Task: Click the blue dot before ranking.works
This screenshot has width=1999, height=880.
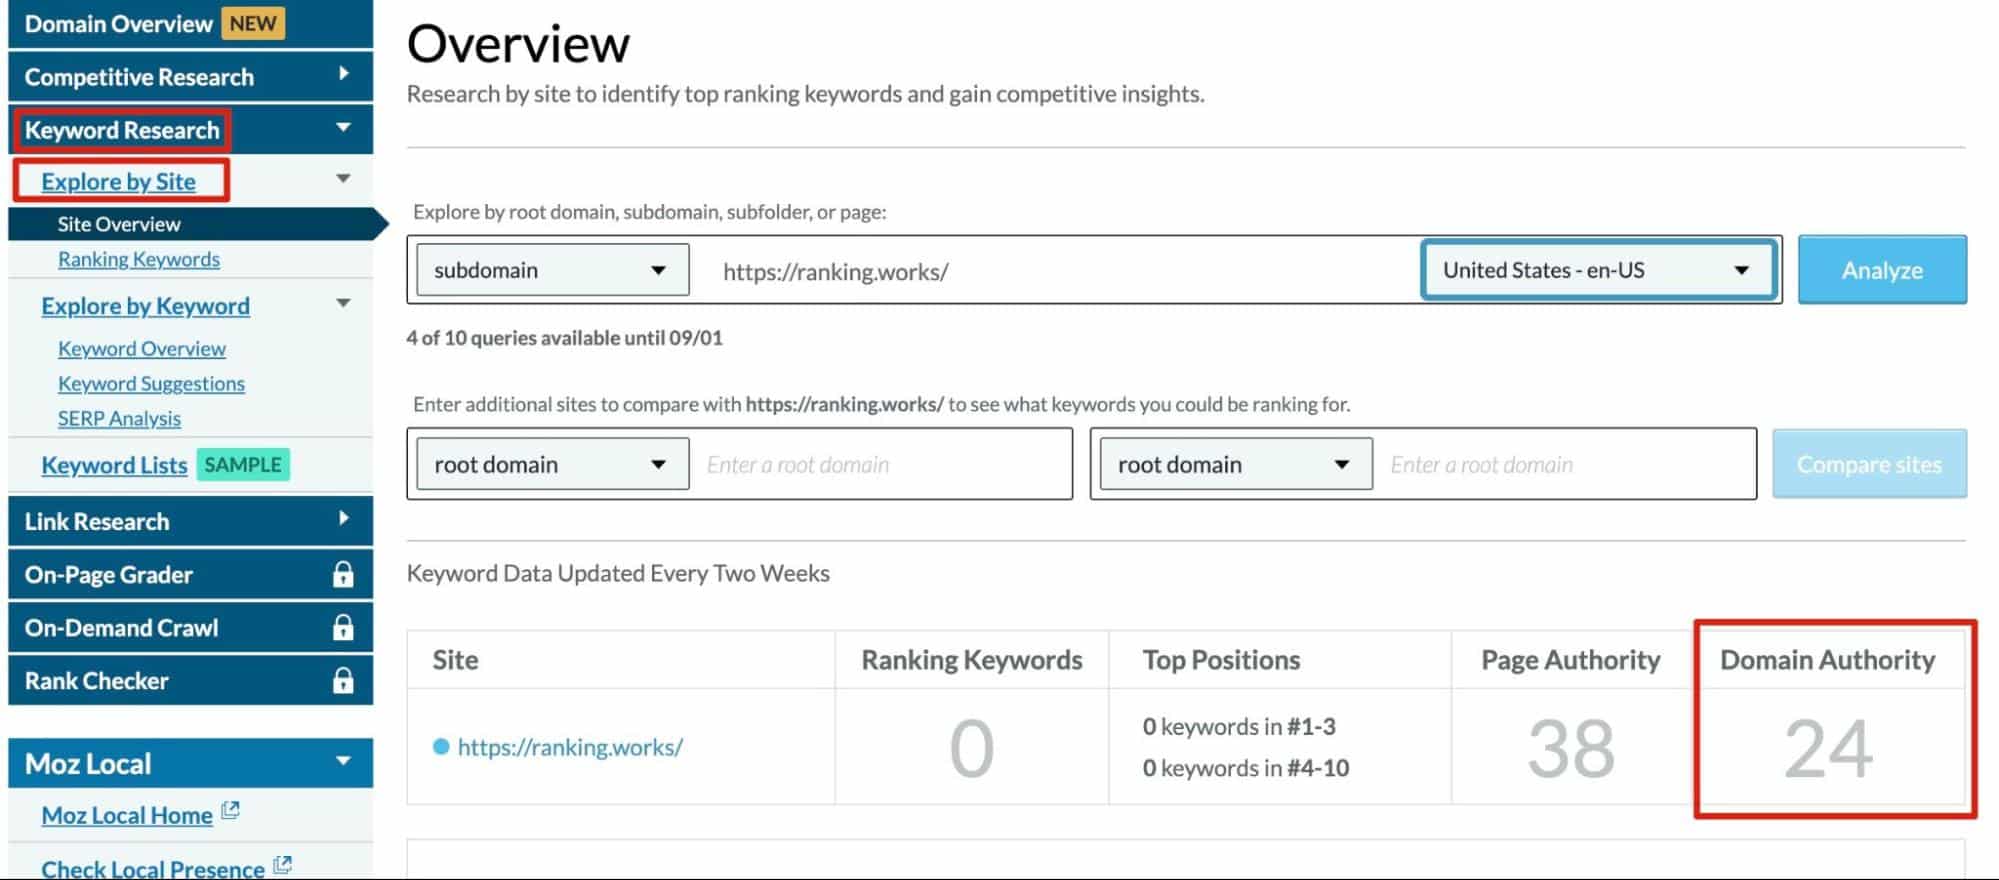Action: click(x=440, y=746)
